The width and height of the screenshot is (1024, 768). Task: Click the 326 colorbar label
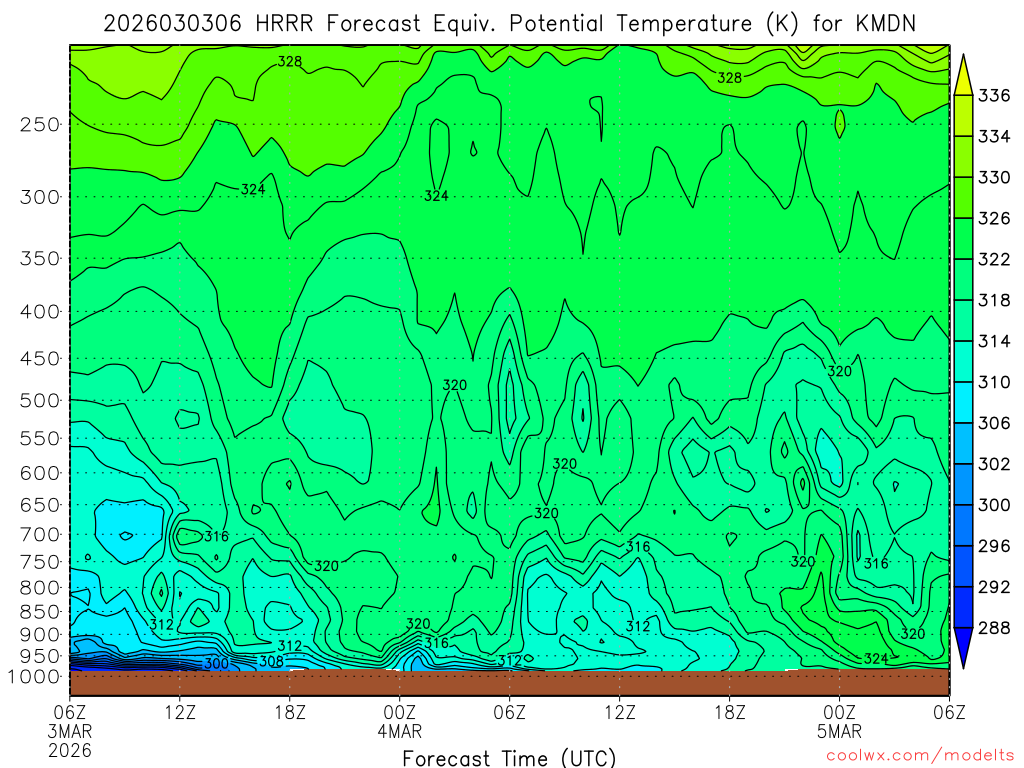(994, 218)
